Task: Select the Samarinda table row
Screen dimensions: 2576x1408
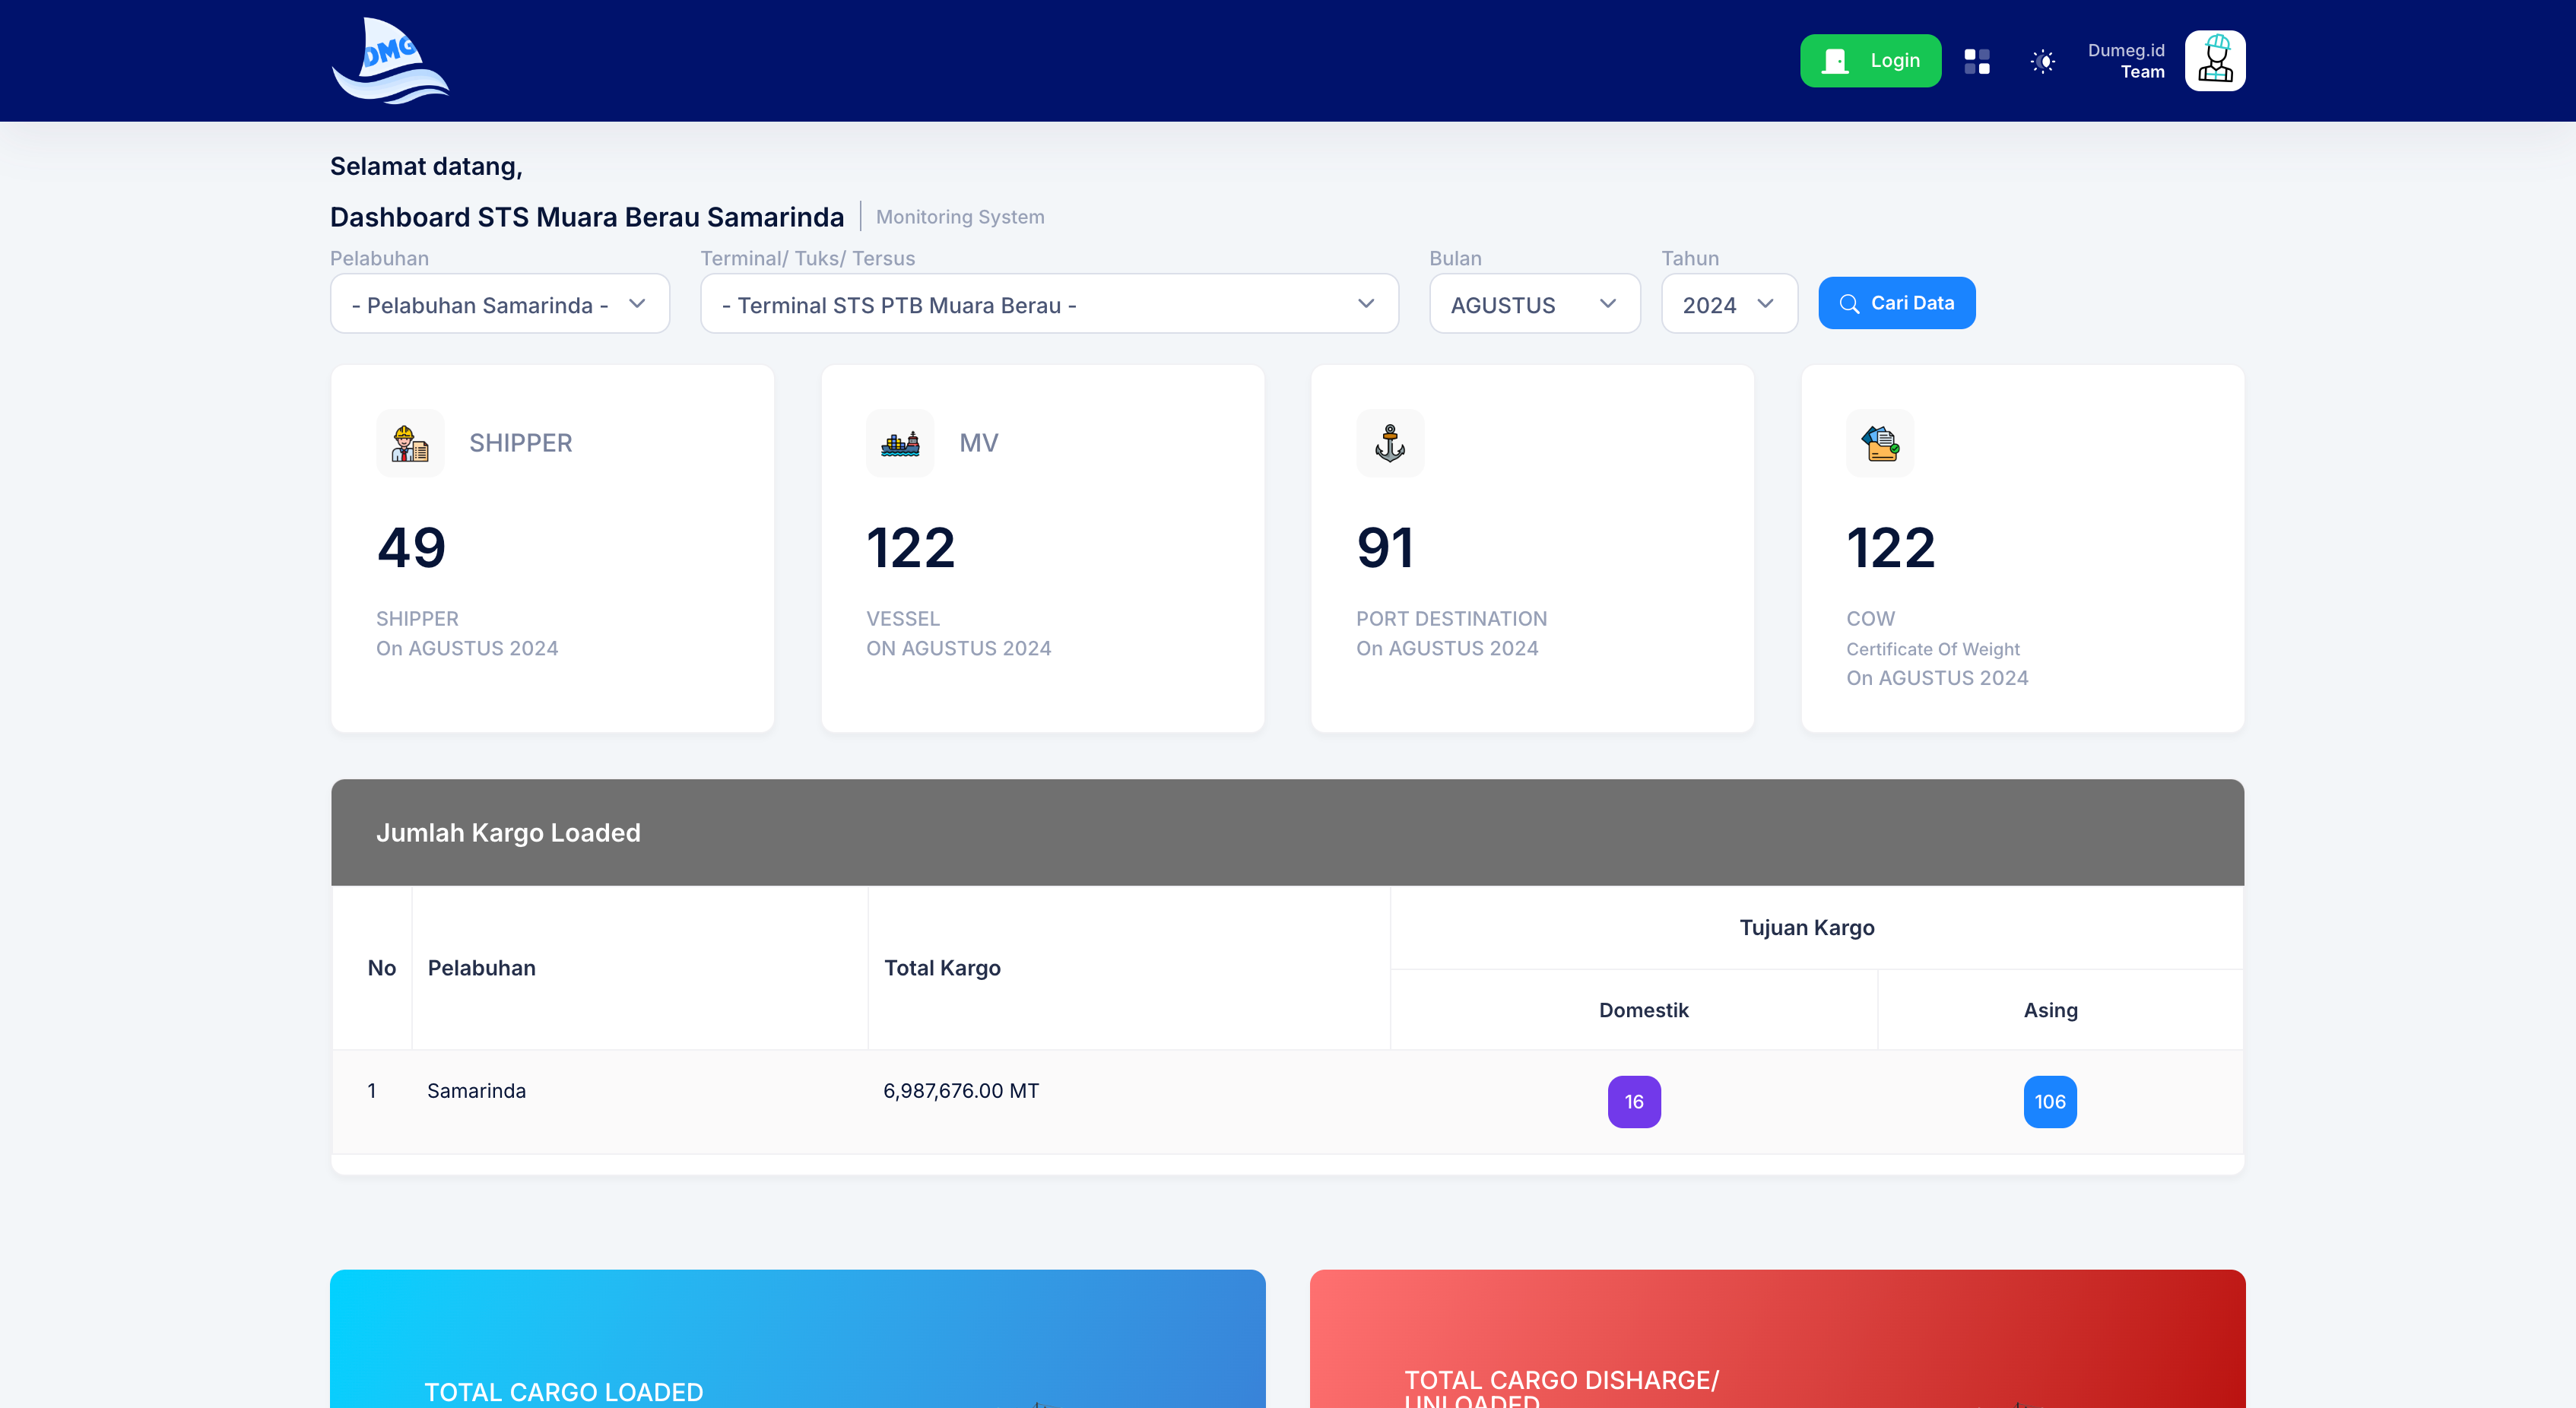Action: (476, 1091)
